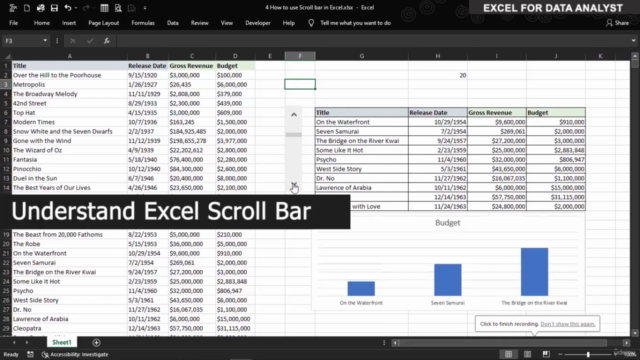
Task: Expand the formula bar with right-end chevron
Action: tap(633, 41)
